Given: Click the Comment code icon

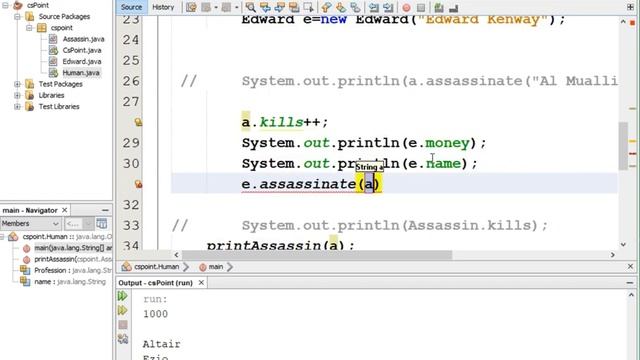Looking at the screenshot, I should 439,7.
